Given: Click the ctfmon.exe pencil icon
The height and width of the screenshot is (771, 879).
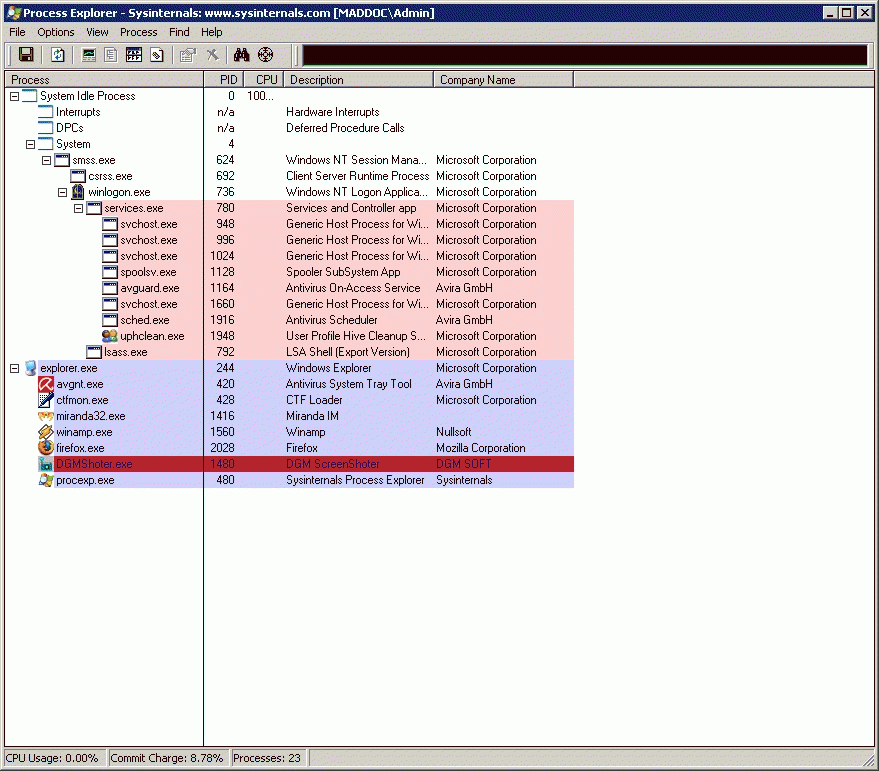Looking at the screenshot, I should (x=46, y=400).
